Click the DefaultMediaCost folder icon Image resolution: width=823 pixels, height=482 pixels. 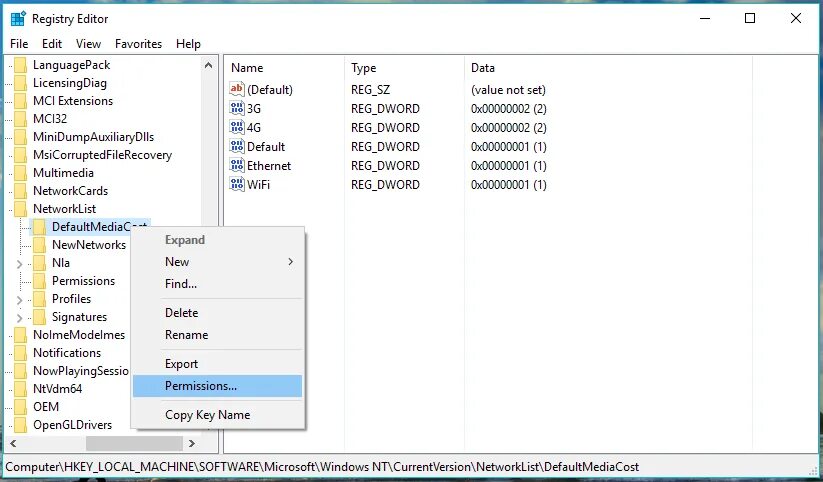pyautogui.click(x=39, y=227)
